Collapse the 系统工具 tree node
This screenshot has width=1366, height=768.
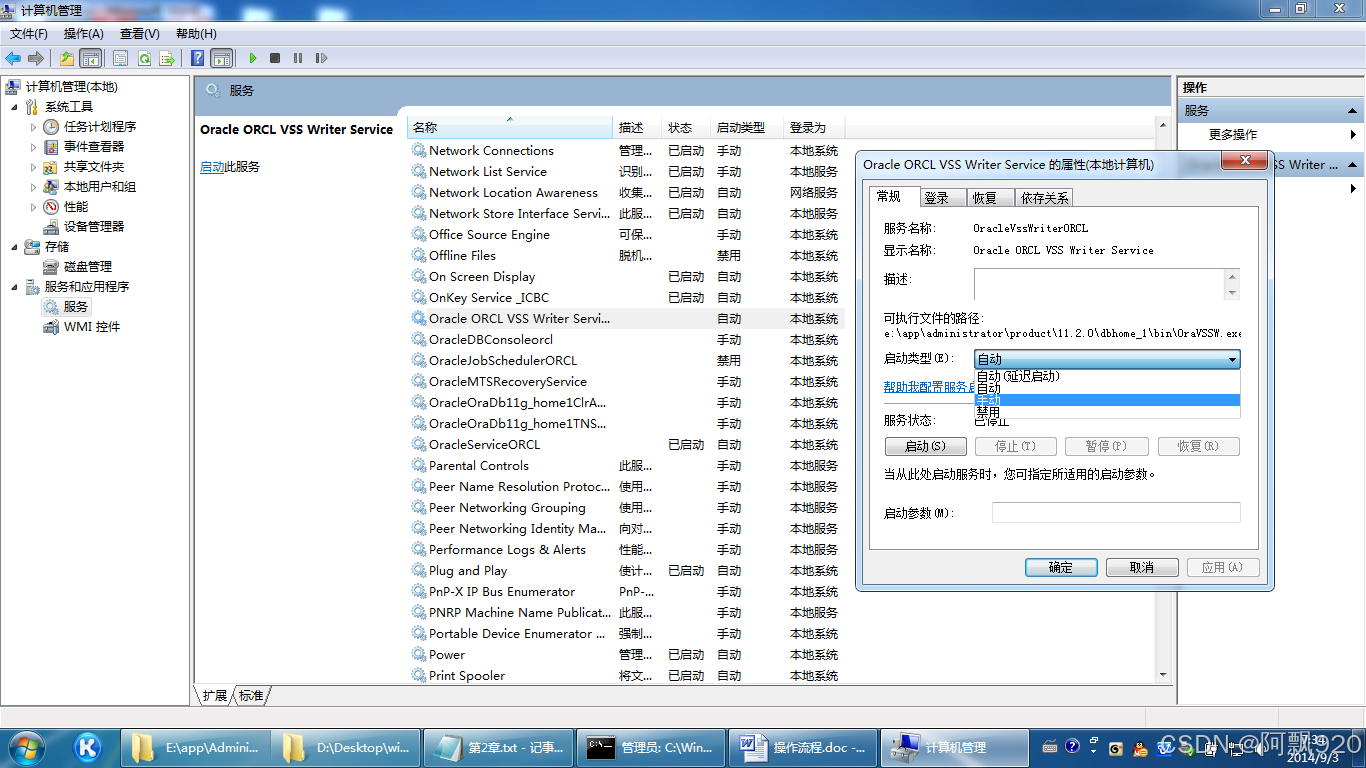[x=14, y=107]
